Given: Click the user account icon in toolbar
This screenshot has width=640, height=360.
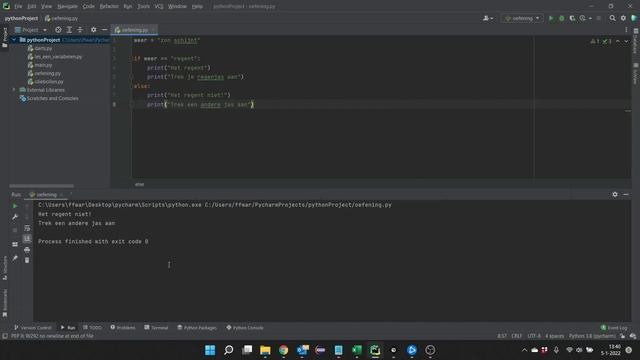Looking at the screenshot, I should coord(487,18).
